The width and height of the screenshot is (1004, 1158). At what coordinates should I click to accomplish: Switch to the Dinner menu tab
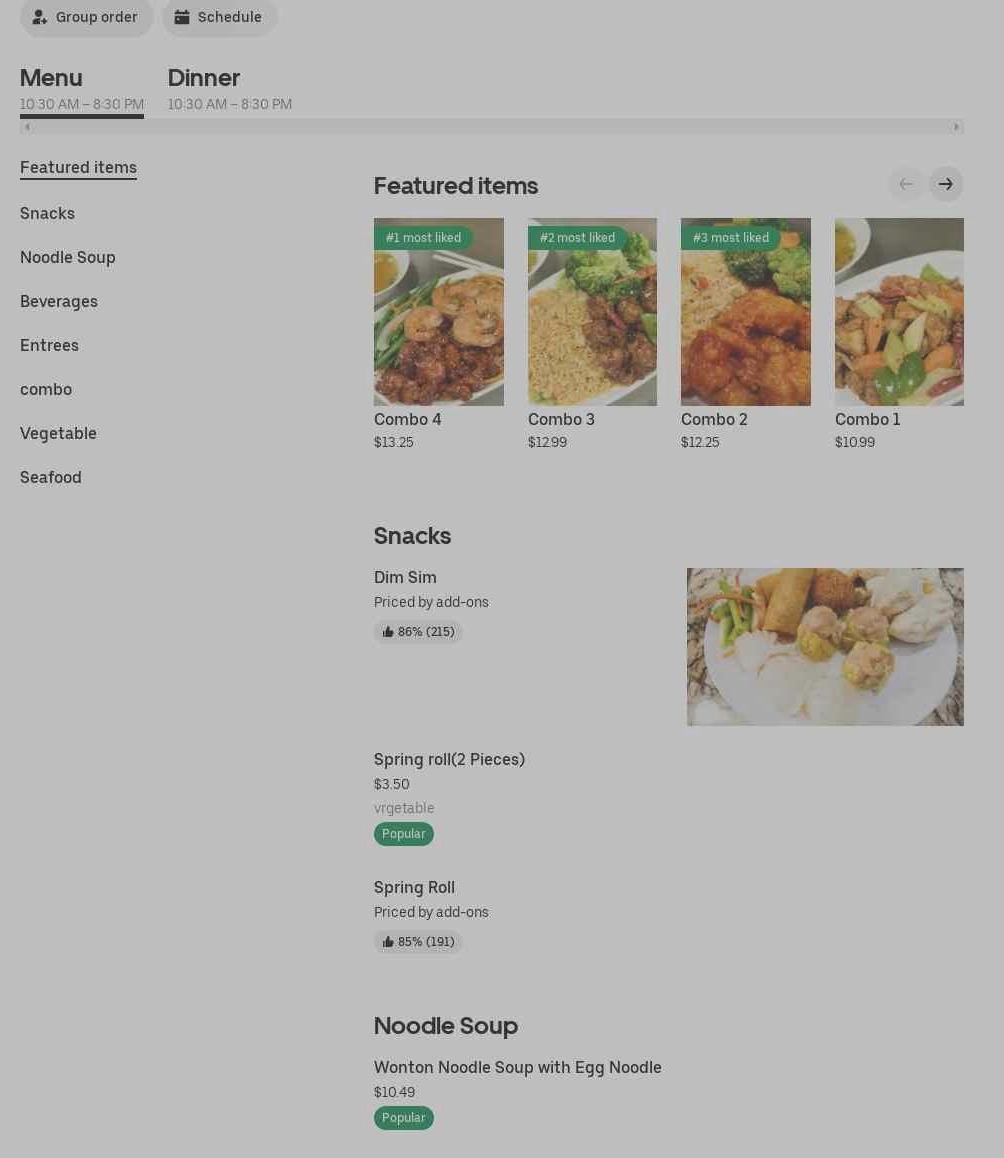click(x=204, y=78)
